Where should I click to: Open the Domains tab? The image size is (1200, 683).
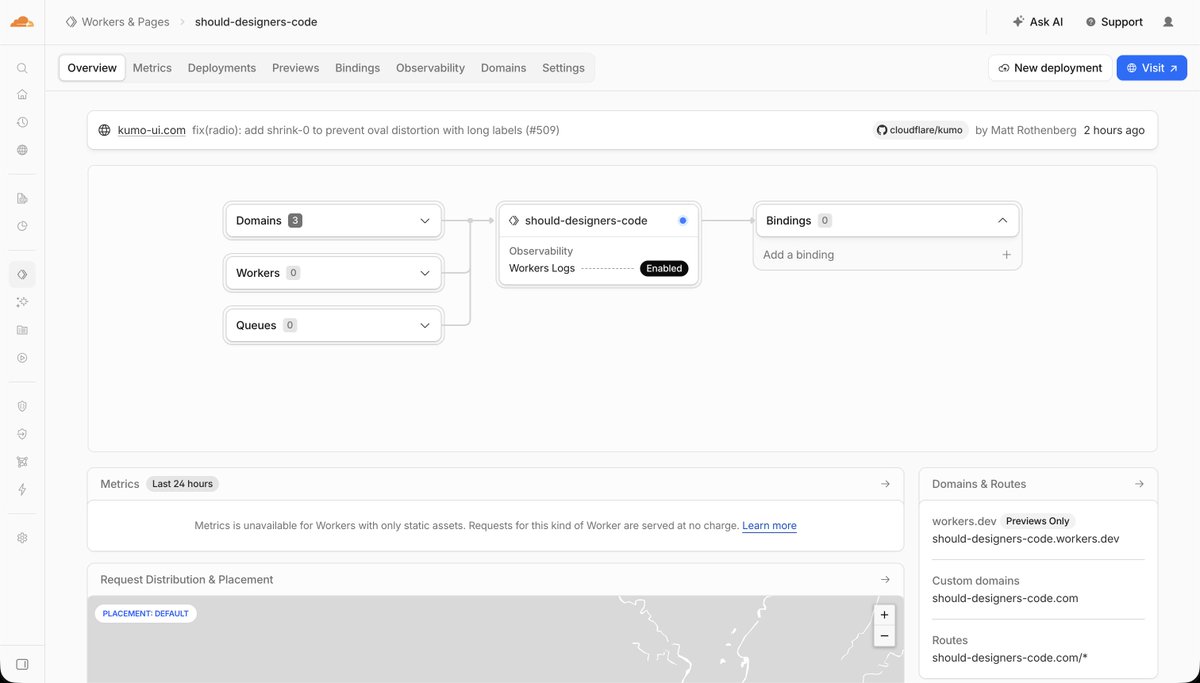pyautogui.click(x=503, y=68)
